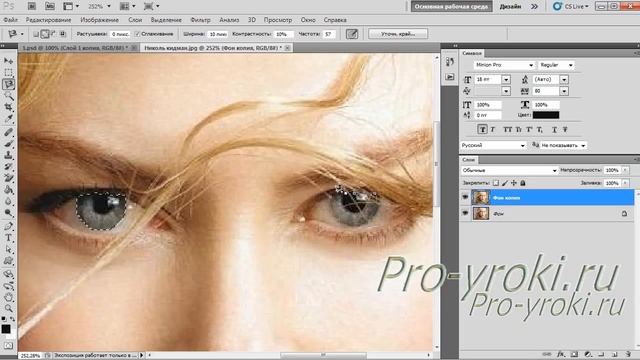The height and width of the screenshot is (360, 640).
Task: Hide the Фон копия layer
Action: point(465,197)
